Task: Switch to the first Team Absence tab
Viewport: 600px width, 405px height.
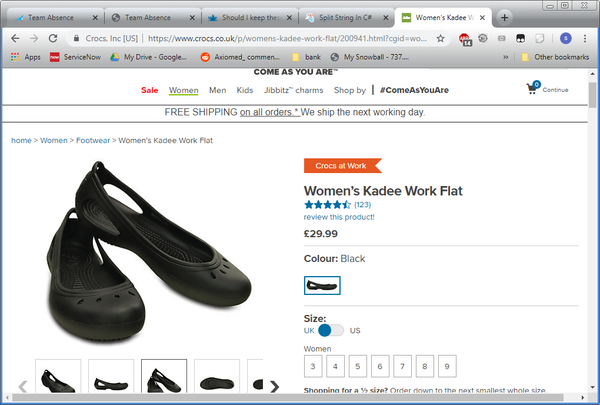Action: tap(55, 18)
